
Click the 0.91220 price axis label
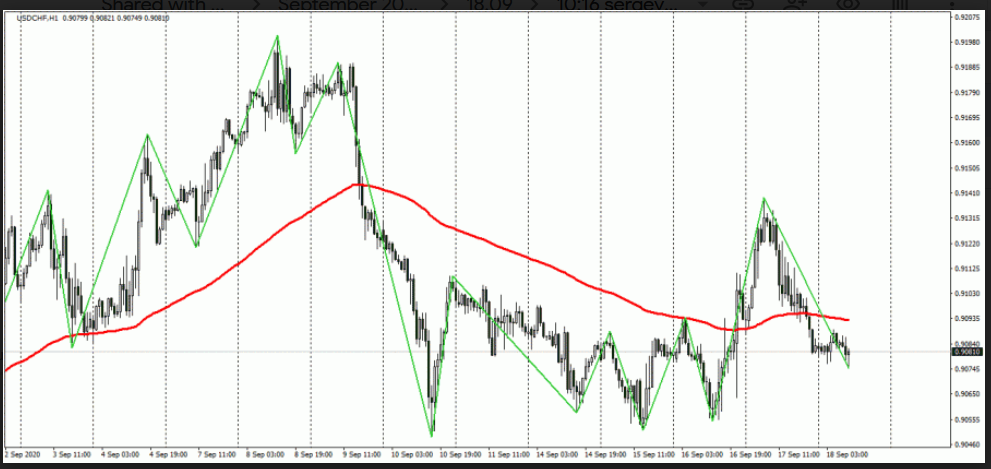tap(968, 243)
